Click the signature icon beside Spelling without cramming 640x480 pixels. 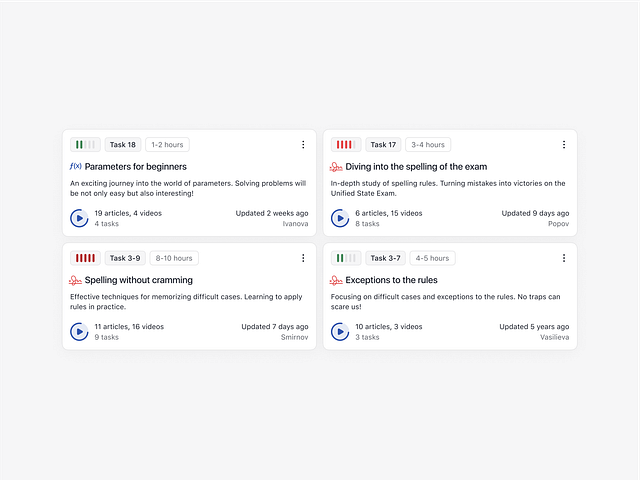click(75, 280)
